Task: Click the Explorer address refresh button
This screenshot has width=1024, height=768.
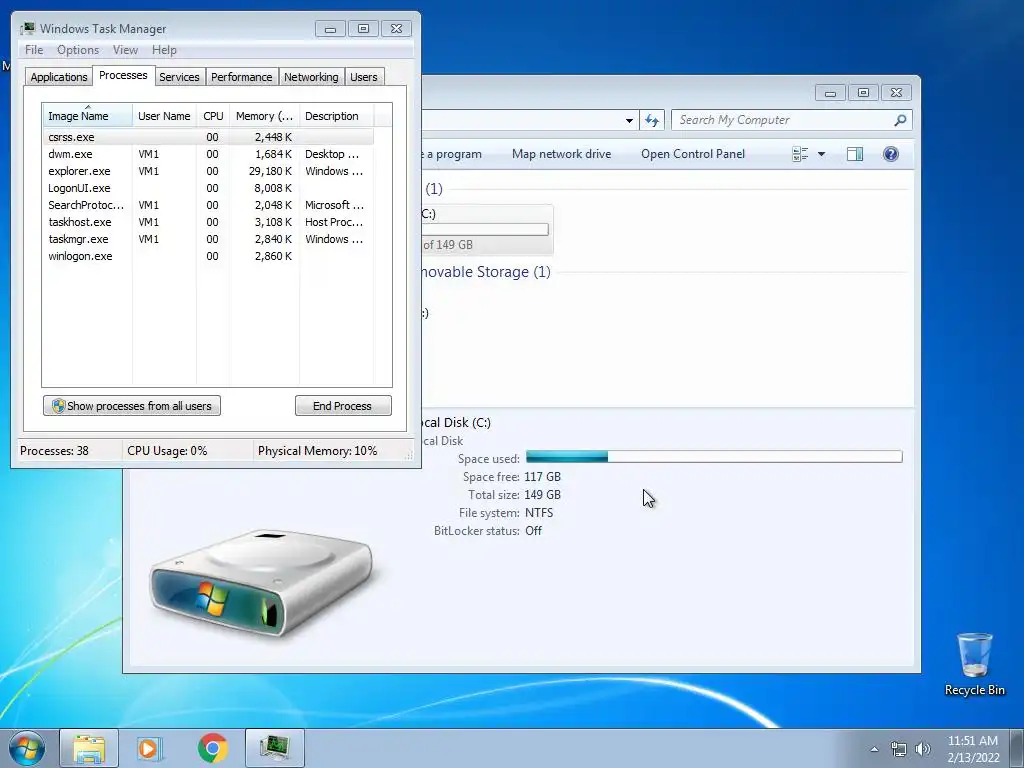Action: pos(652,120)
